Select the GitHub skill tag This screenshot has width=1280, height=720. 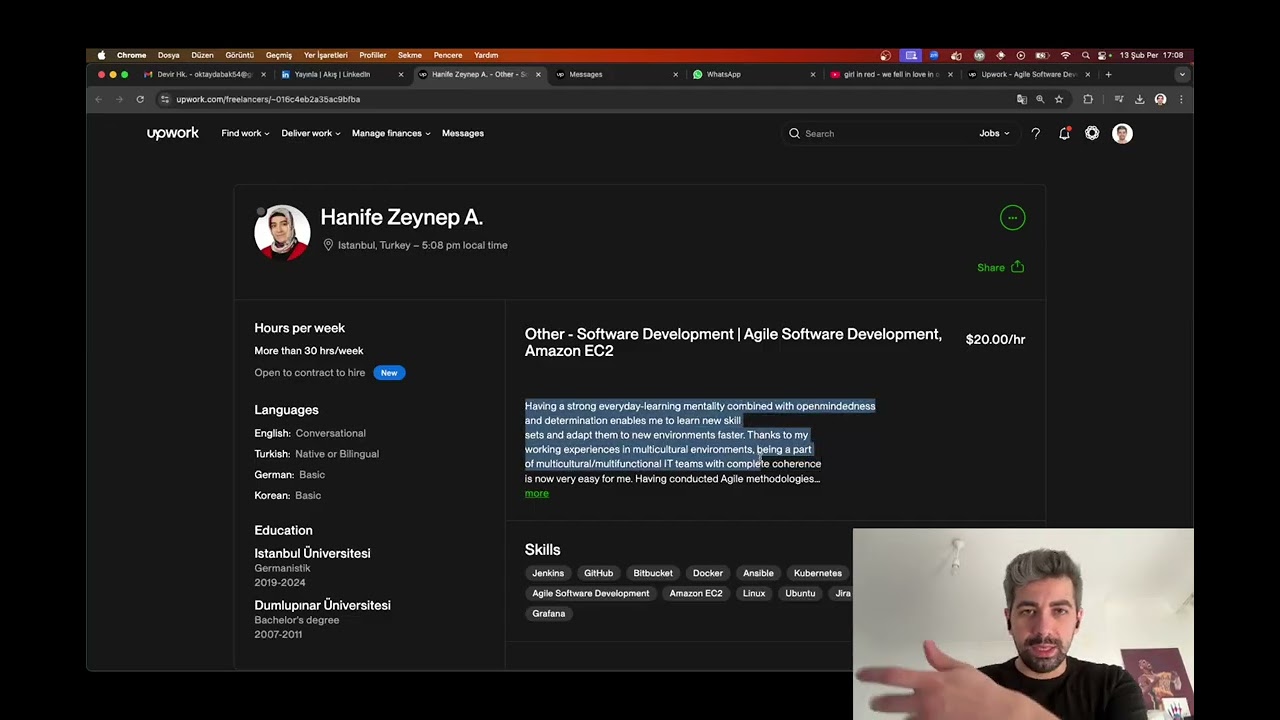tap(598, 573)
